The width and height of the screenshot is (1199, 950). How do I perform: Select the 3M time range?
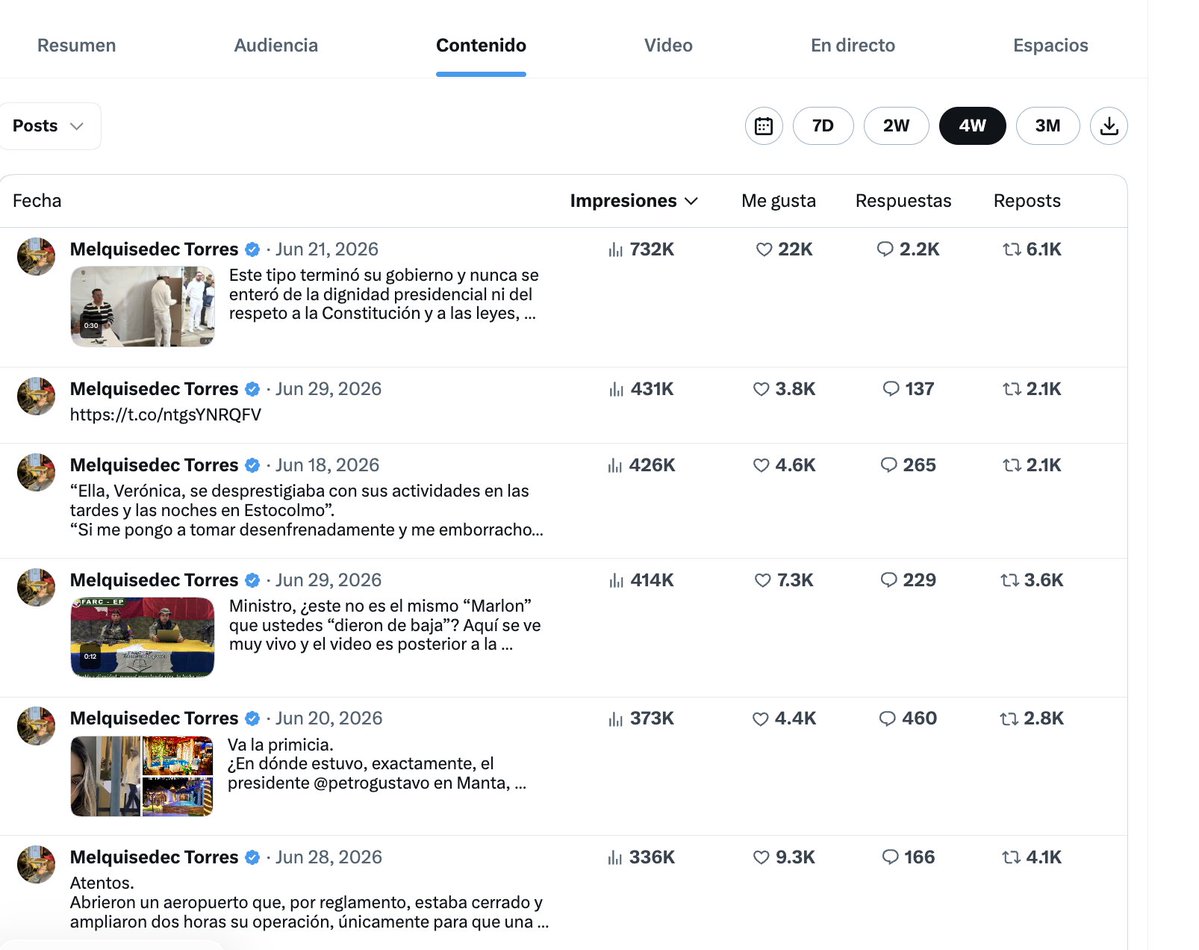[1048, 126]
